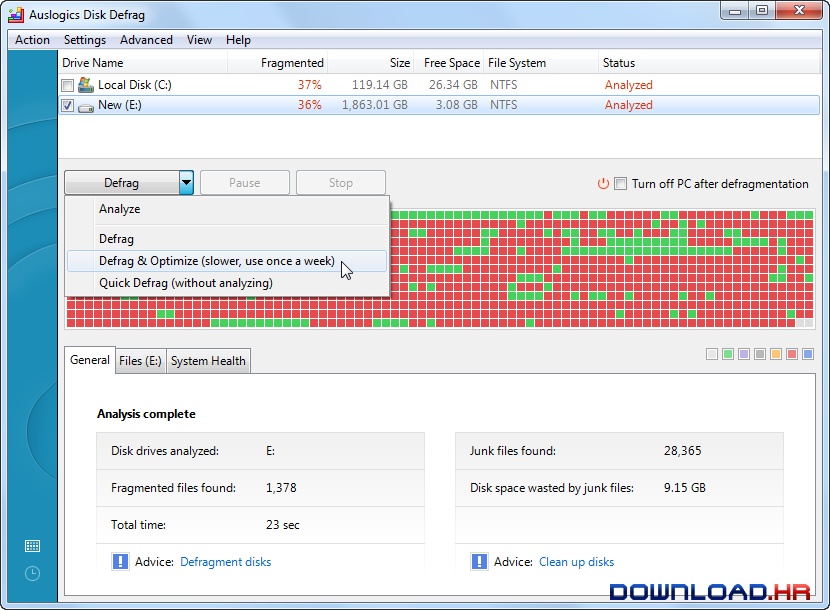Follow the Defragment disks advice link

pyautogui.click(x=225, y=562)
